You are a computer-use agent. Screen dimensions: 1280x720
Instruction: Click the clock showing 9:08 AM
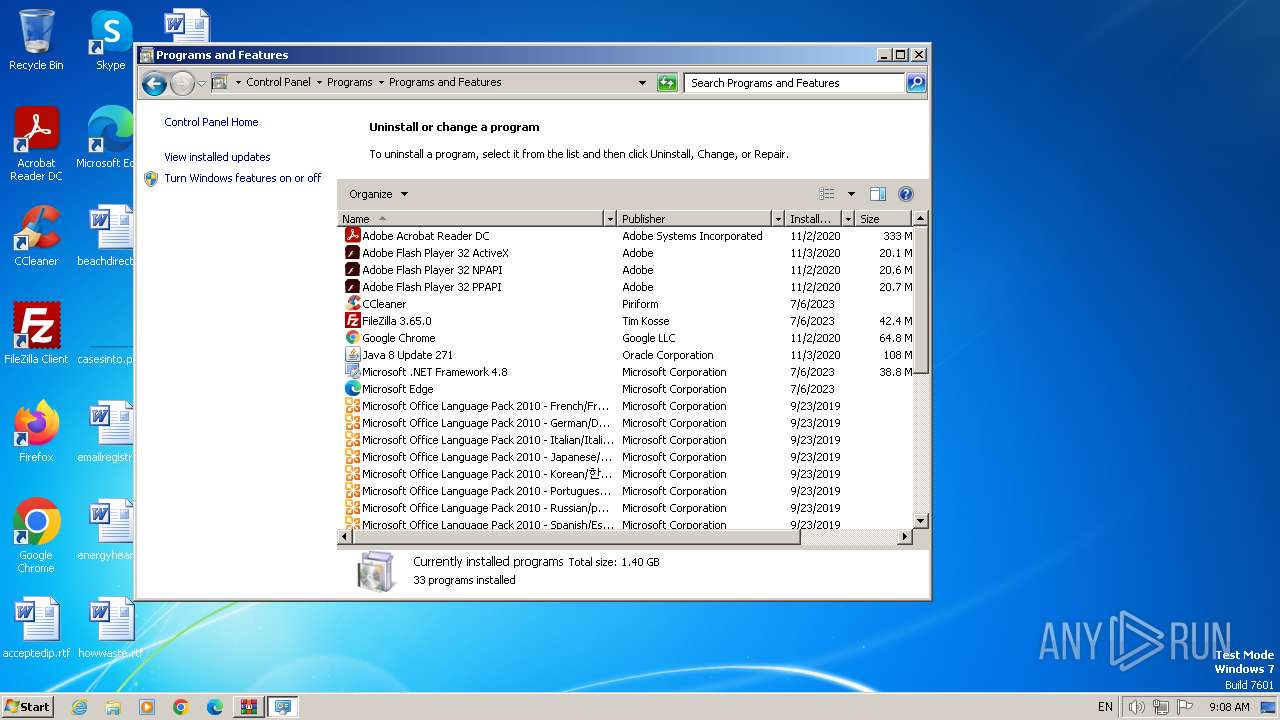point(1229,707)
